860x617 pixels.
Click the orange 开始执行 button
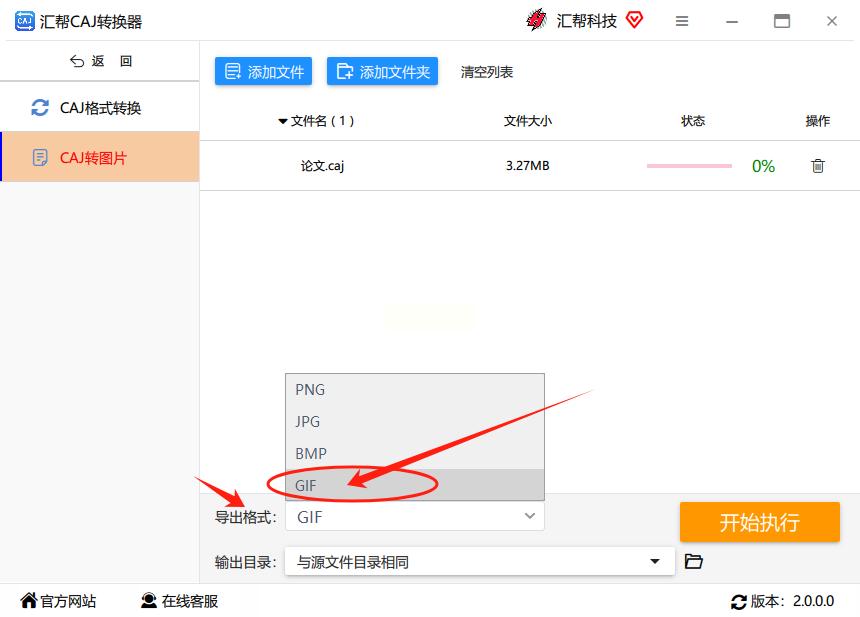[x=760, y=522]
